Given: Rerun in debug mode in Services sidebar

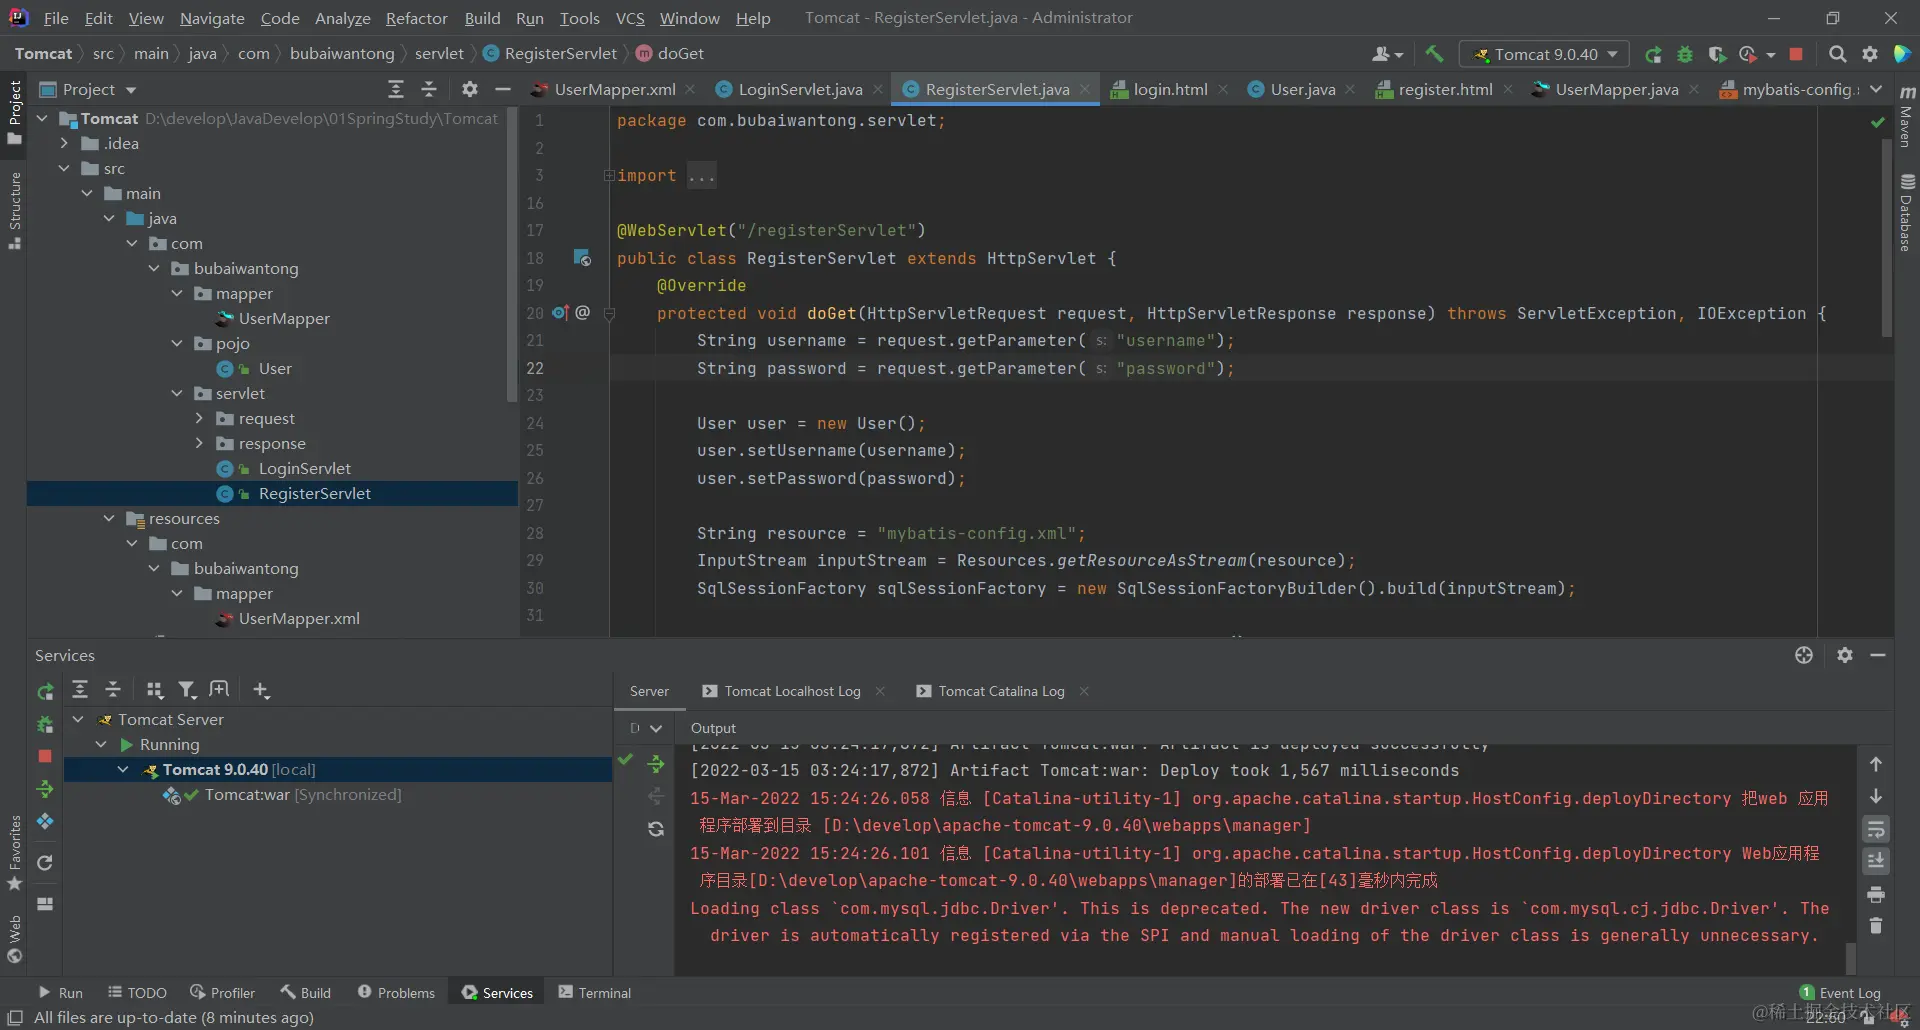Looking at the screenshot, I should point(45,724).
